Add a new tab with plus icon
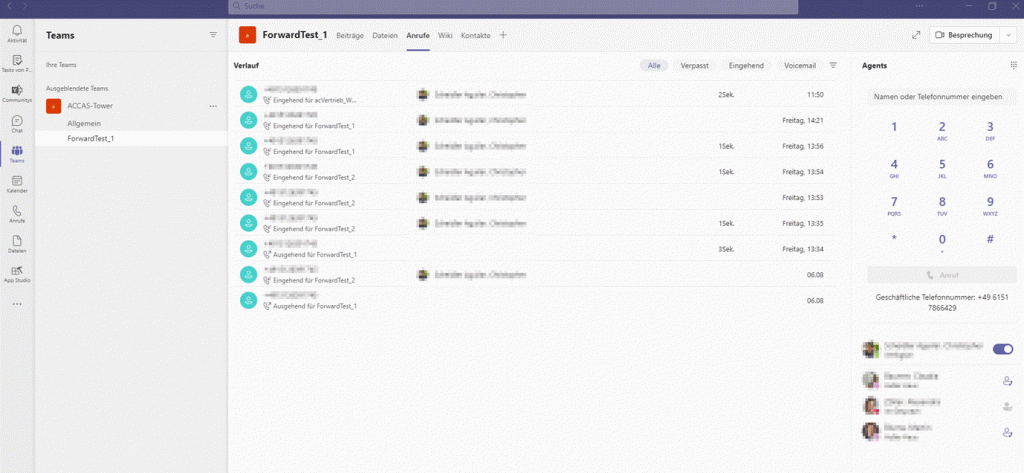 pyautogui.click(x=503, y=35)
